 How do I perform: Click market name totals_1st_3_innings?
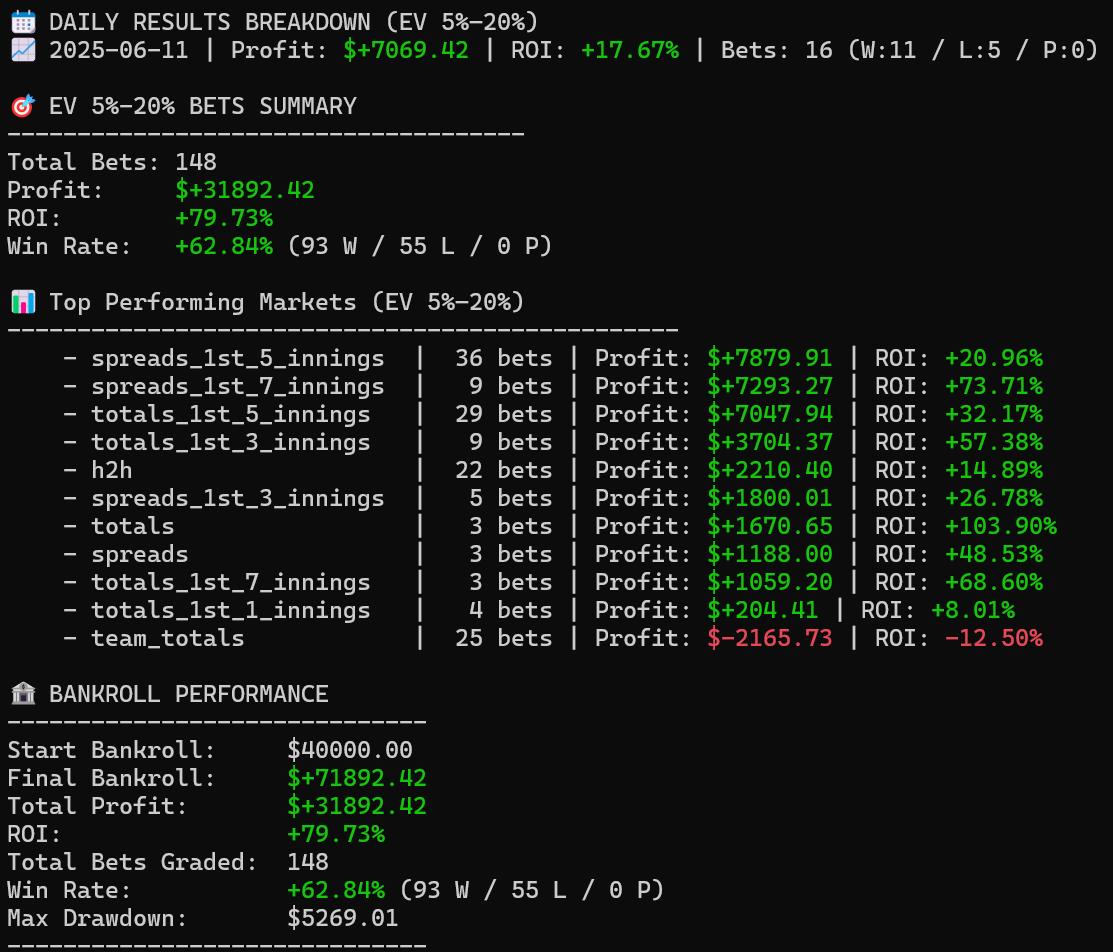pyautogui.click(x=231, y=442)
